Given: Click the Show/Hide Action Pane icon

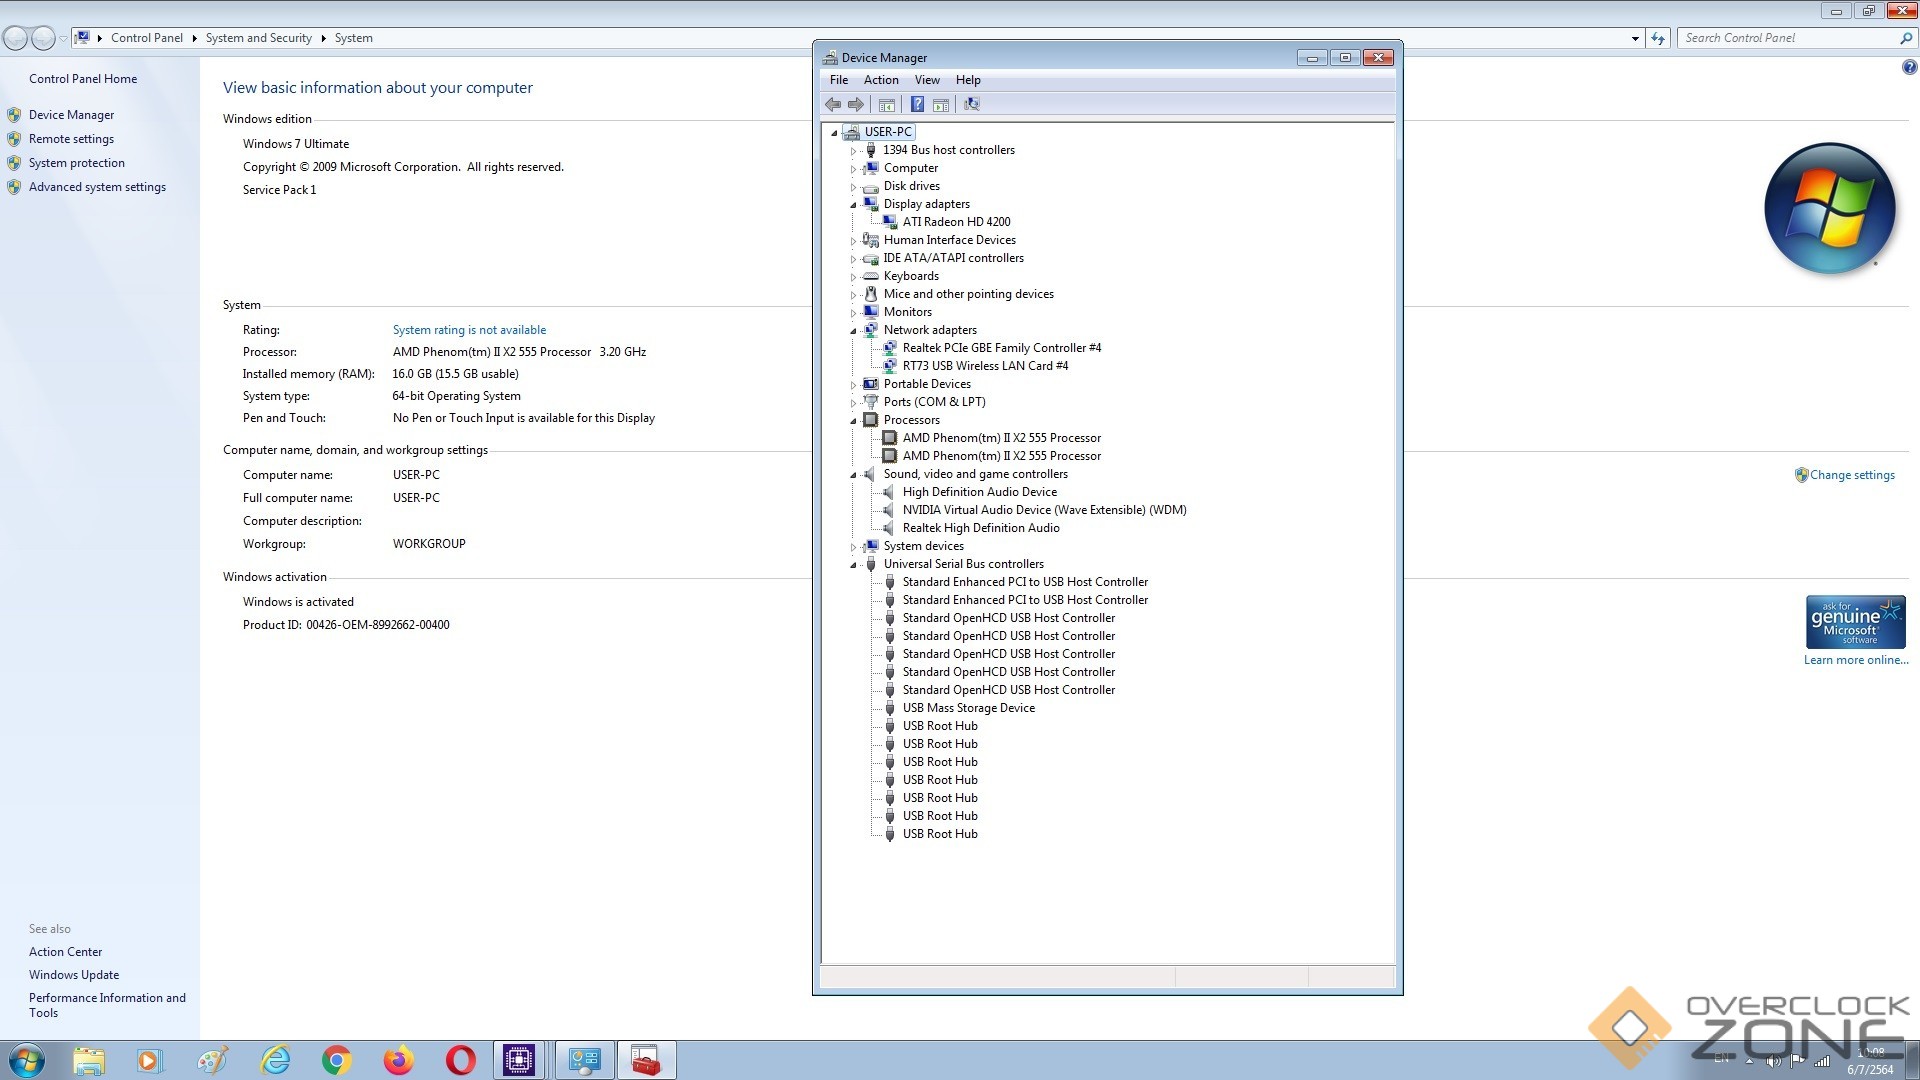Looking at the screenshot, I should [941, 104].
